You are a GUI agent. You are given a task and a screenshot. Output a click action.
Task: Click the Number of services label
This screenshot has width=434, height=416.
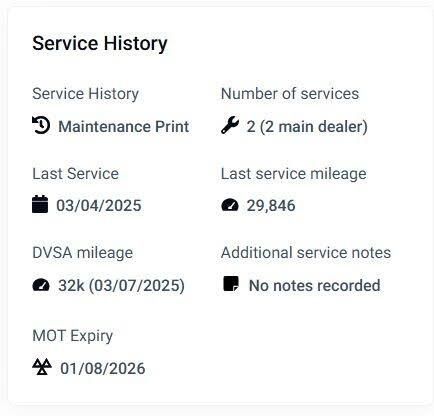(x=290, y=94)
